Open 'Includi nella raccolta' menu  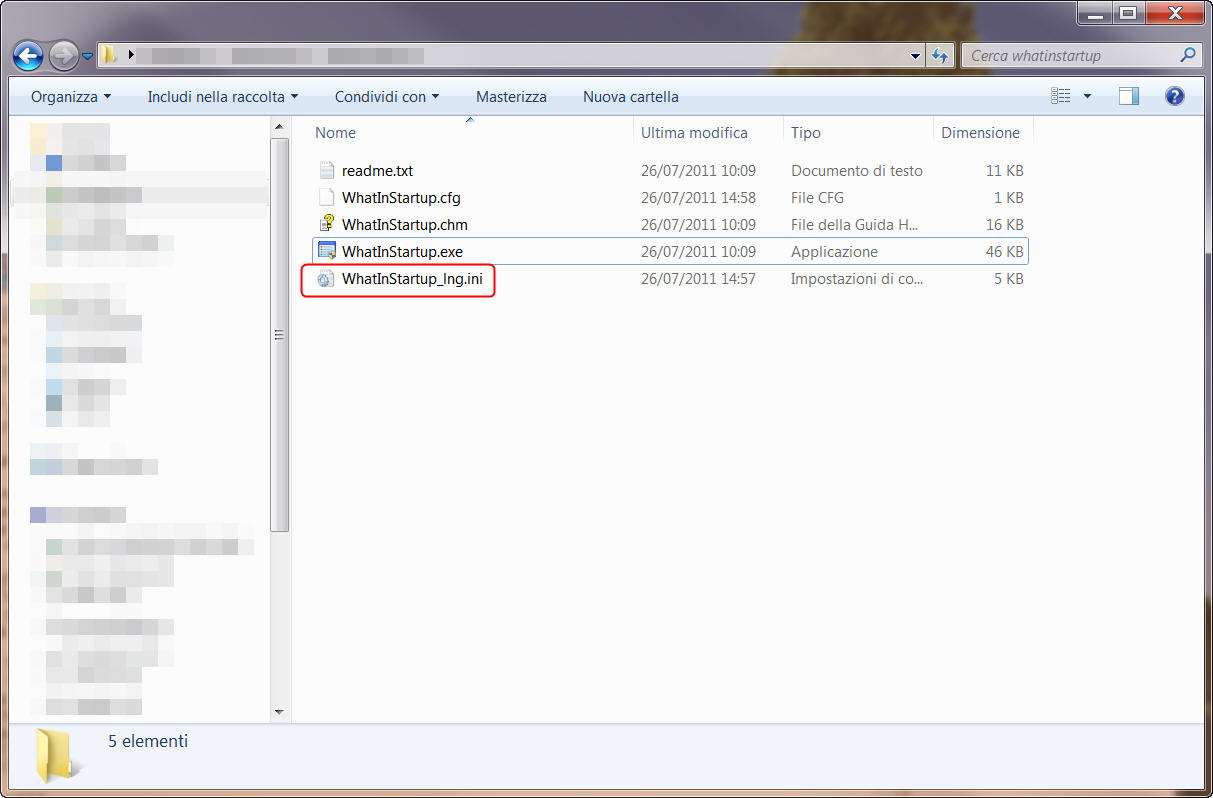pyautogui.click(x=223, y=97)
